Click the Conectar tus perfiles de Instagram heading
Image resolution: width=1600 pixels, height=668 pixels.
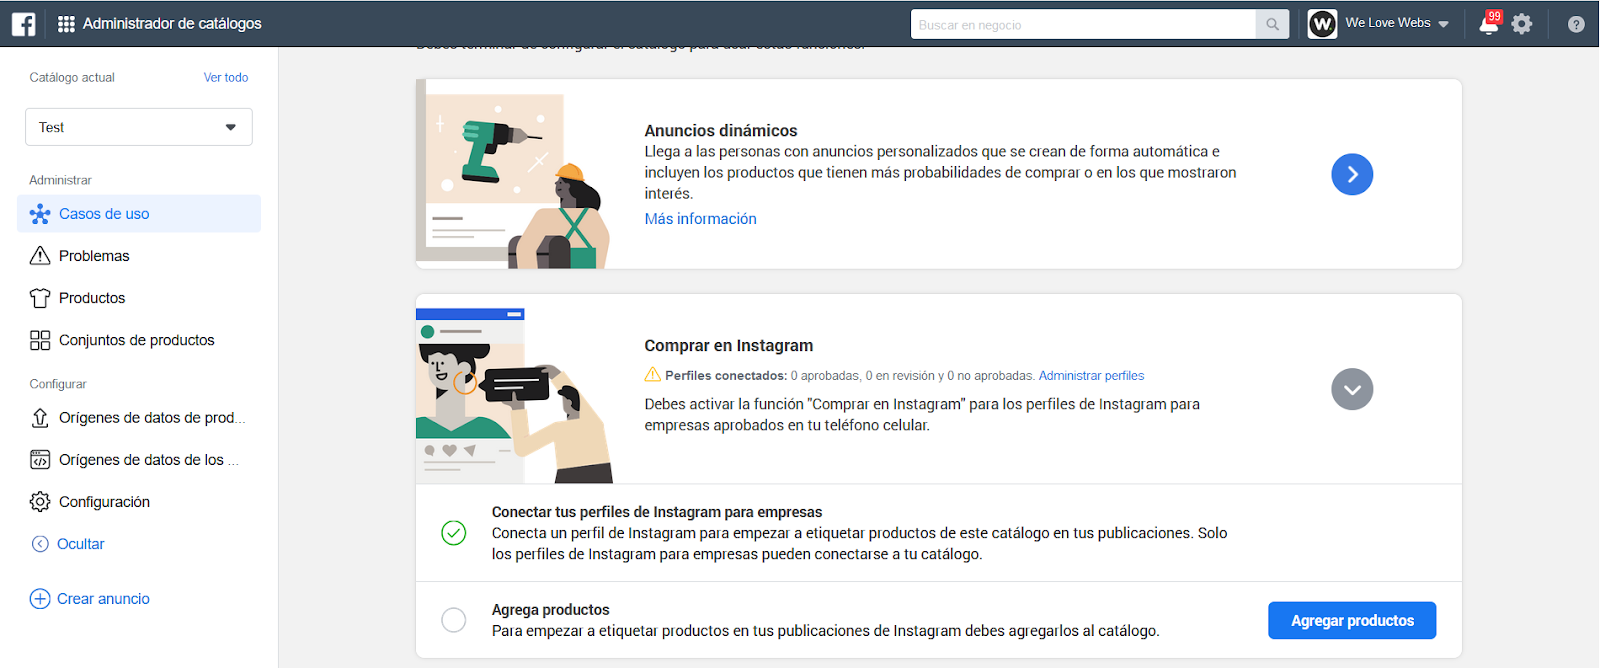[x=657, y=512]
